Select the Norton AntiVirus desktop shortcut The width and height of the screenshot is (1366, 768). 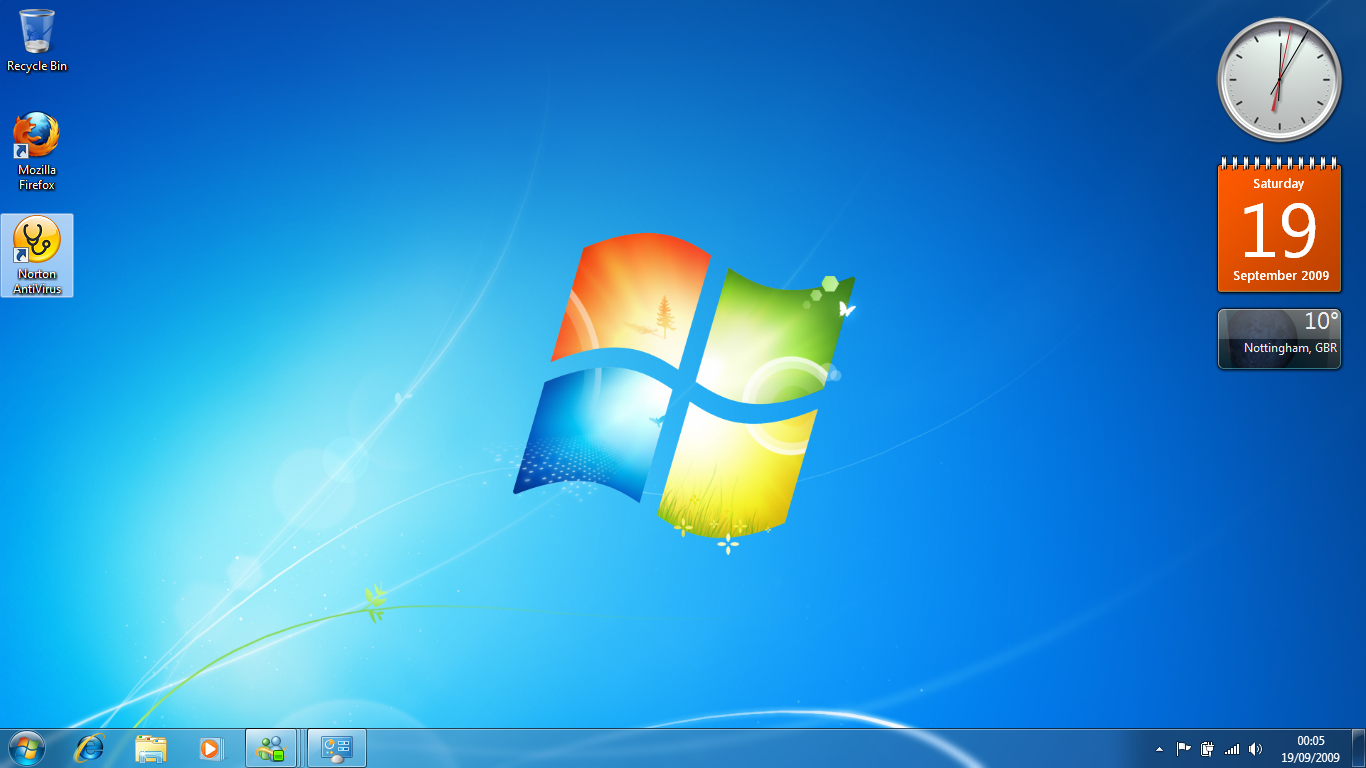(x=37, y=255)
